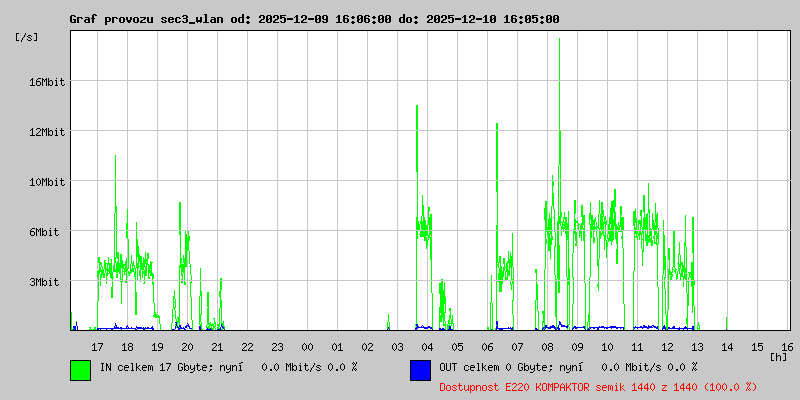Click the blue OUT legend color swatch

420,370
